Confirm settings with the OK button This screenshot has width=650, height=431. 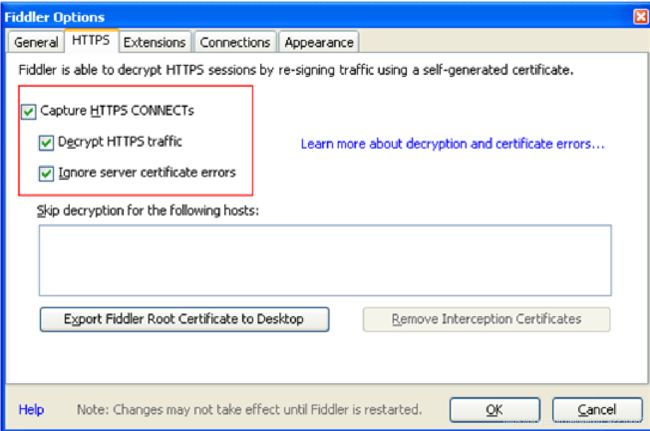click(493, 410)
